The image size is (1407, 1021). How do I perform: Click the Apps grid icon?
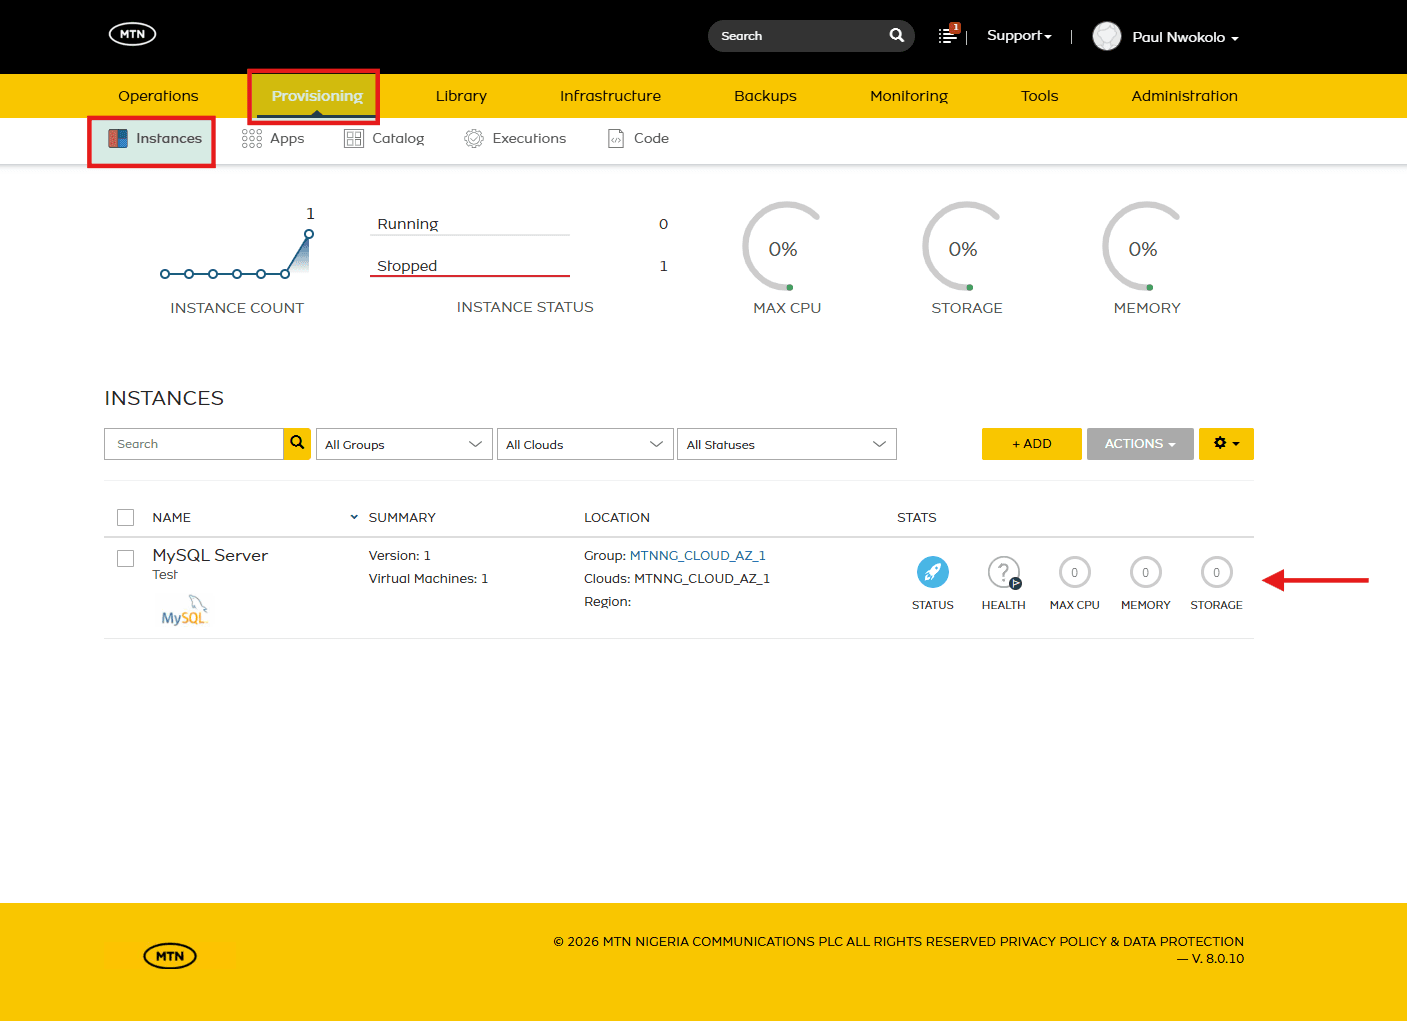pyautogui.click(x=252, y=139)
